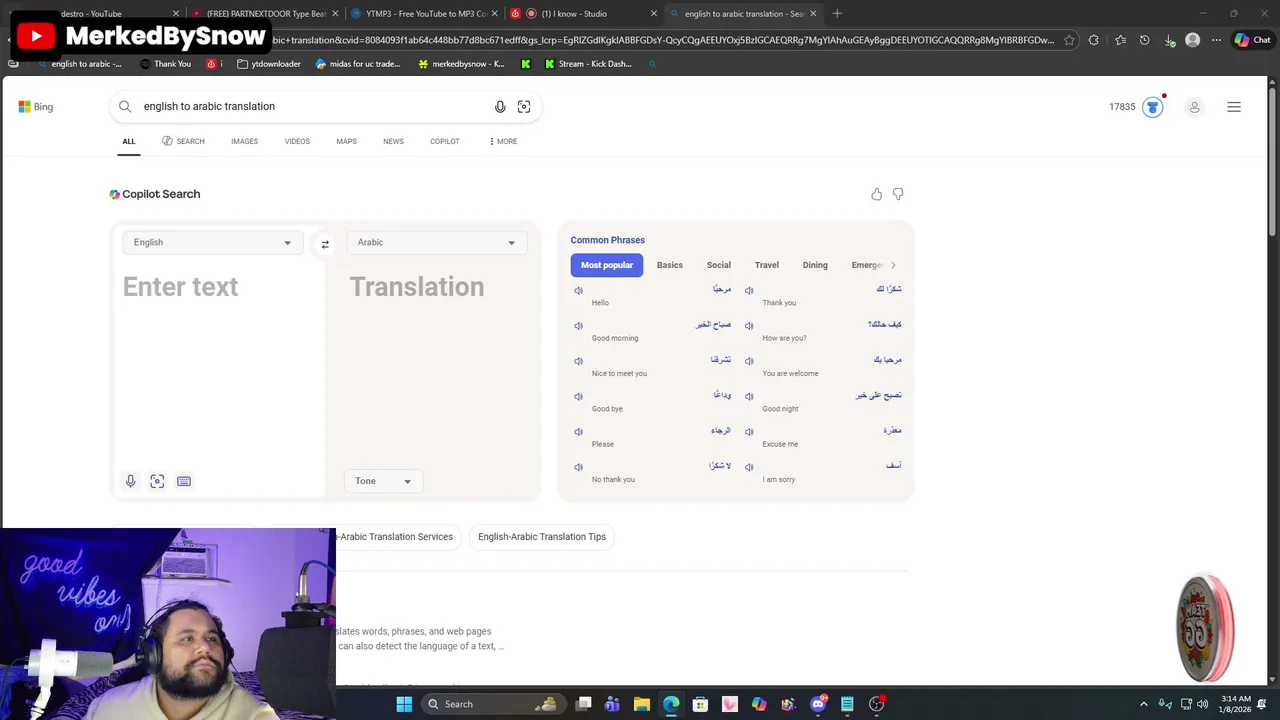This screenshot has width=1280, height=720.
Task: Switch to the VIDEOS search tab
Action: (x=297, y=142)
